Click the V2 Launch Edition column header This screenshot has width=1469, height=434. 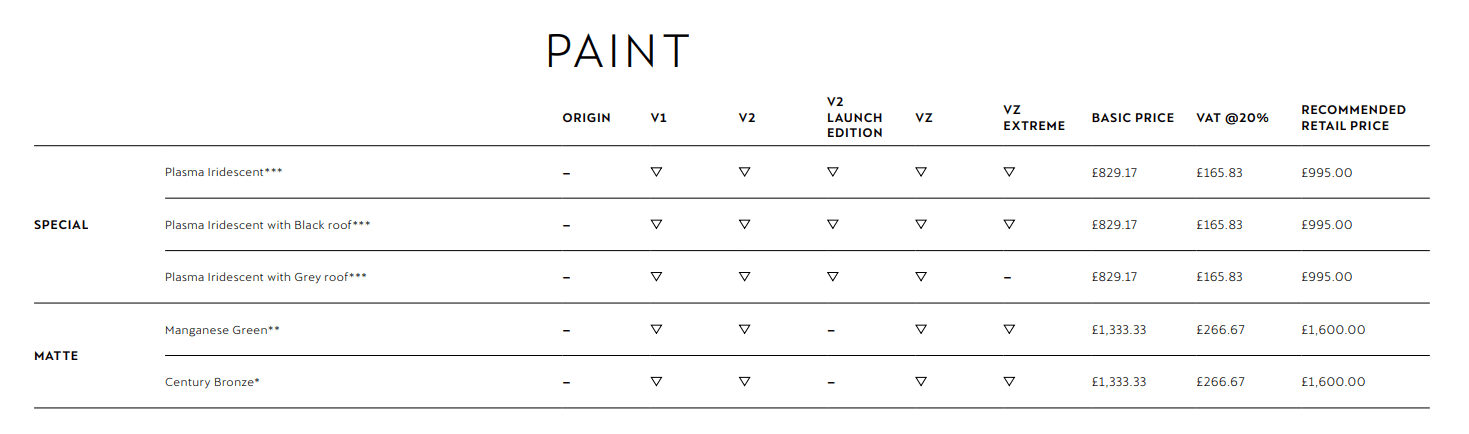click(x=855, y=117)
